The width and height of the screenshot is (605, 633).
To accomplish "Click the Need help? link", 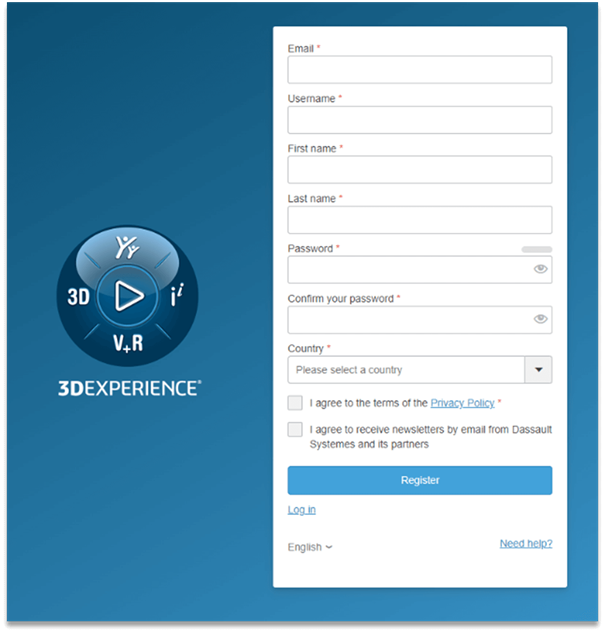I will pos(526,544).
